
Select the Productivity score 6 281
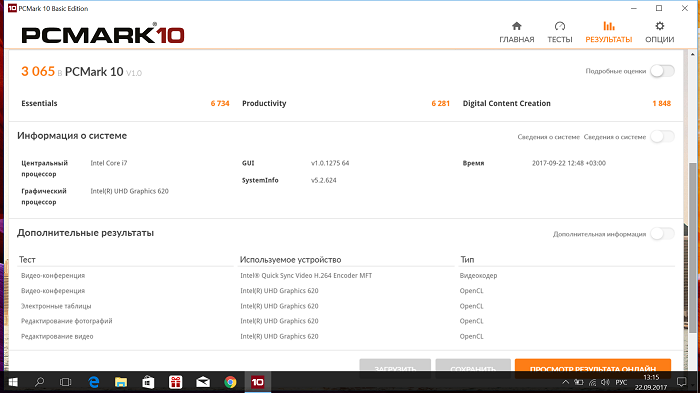[440, 103]
